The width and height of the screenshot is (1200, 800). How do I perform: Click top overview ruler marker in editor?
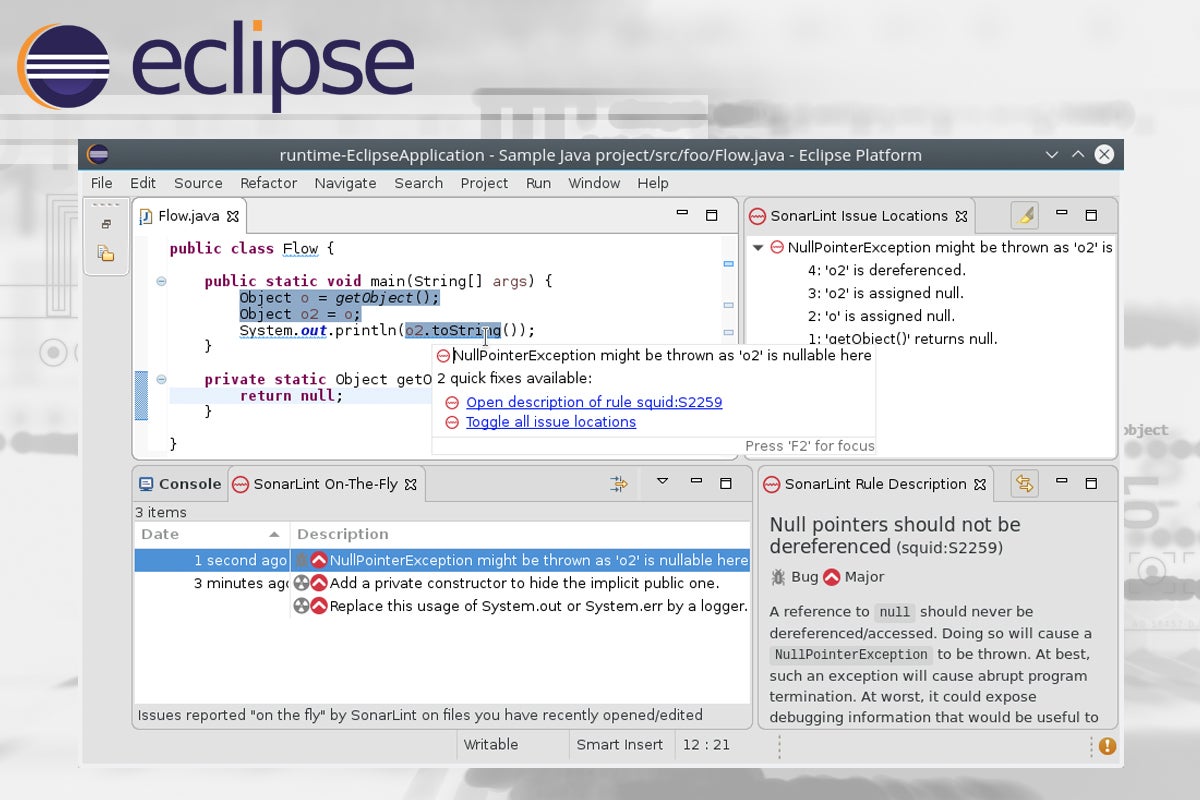[729, 264]
